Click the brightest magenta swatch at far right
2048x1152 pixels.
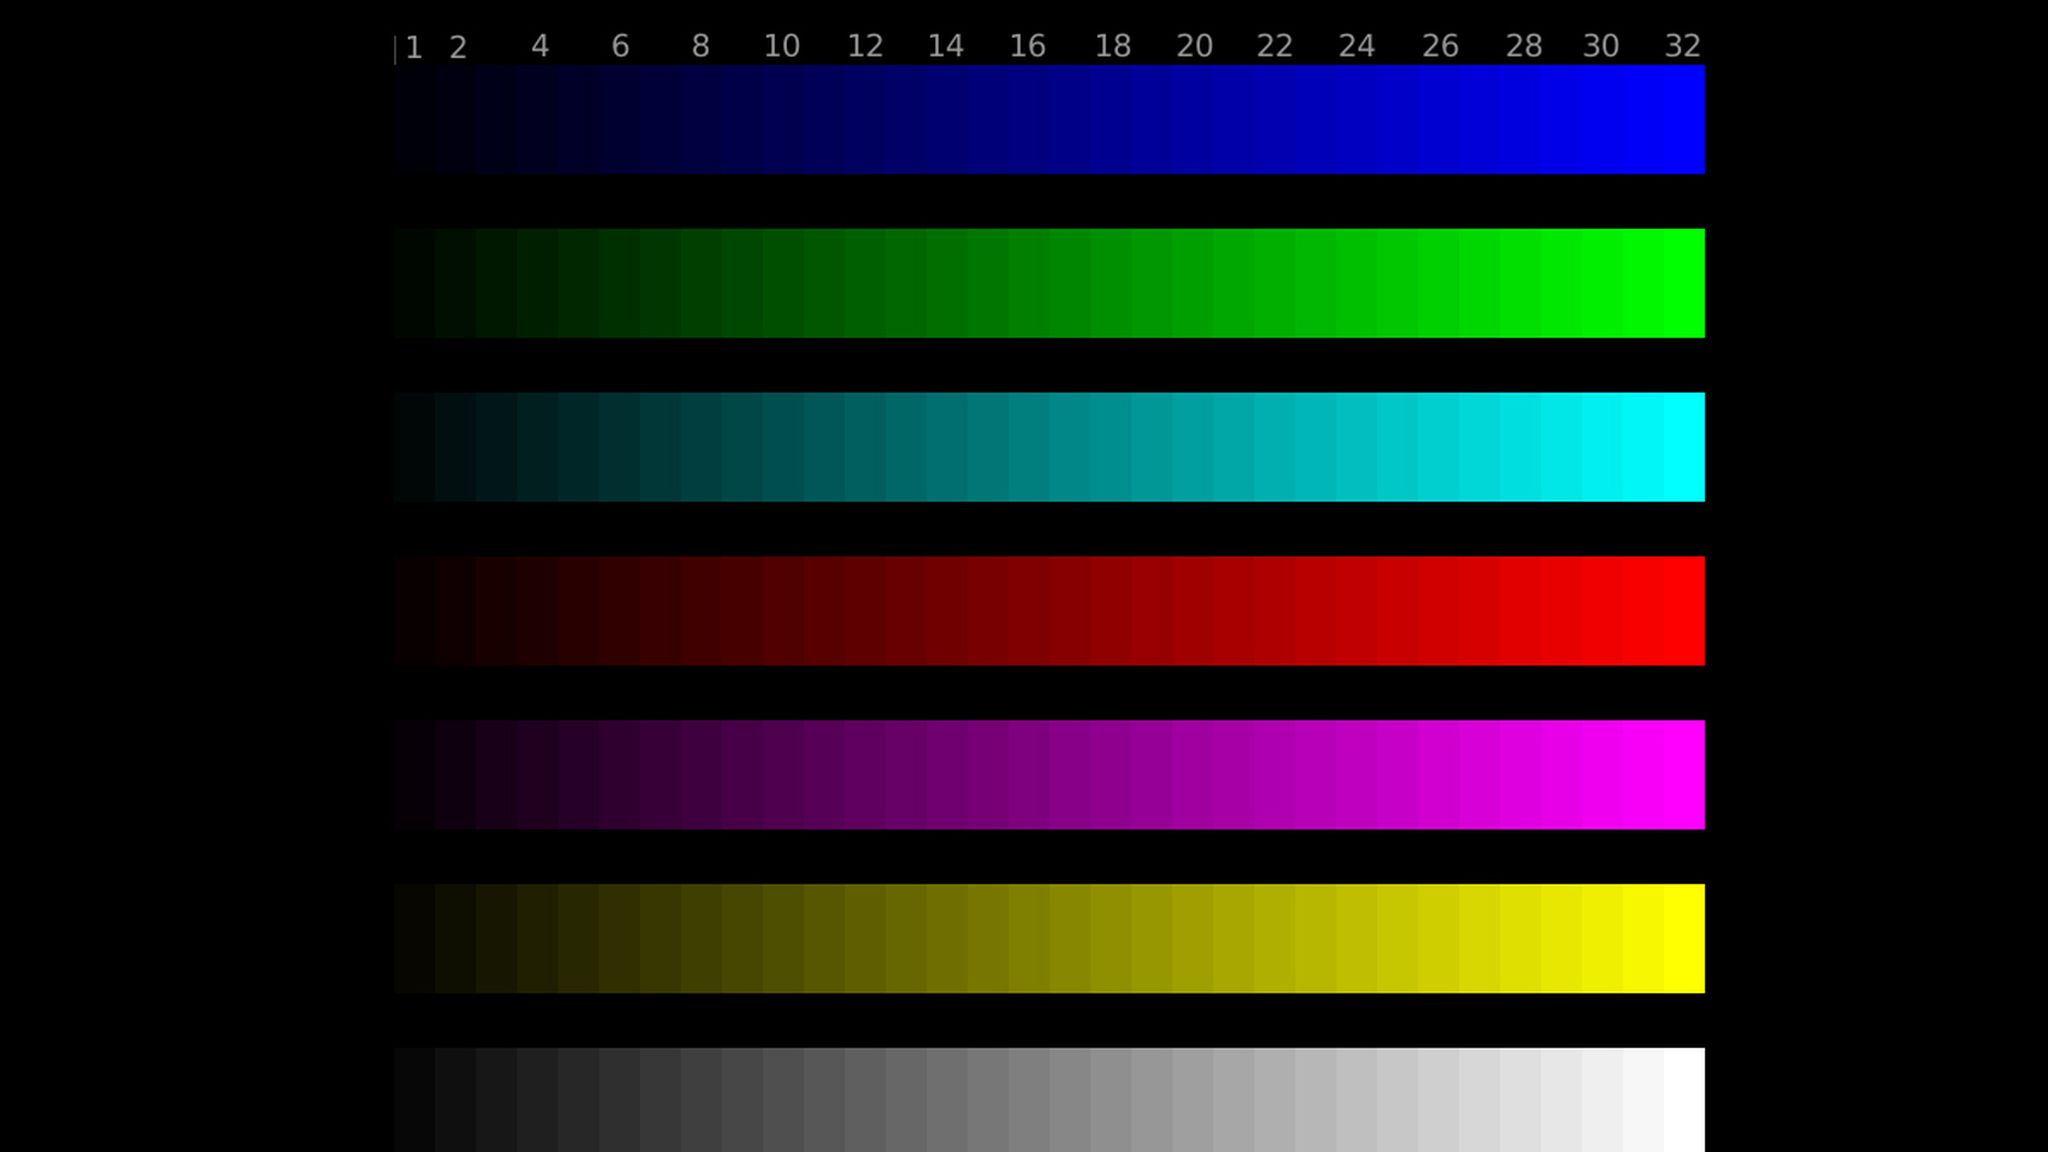[1684, 775]
